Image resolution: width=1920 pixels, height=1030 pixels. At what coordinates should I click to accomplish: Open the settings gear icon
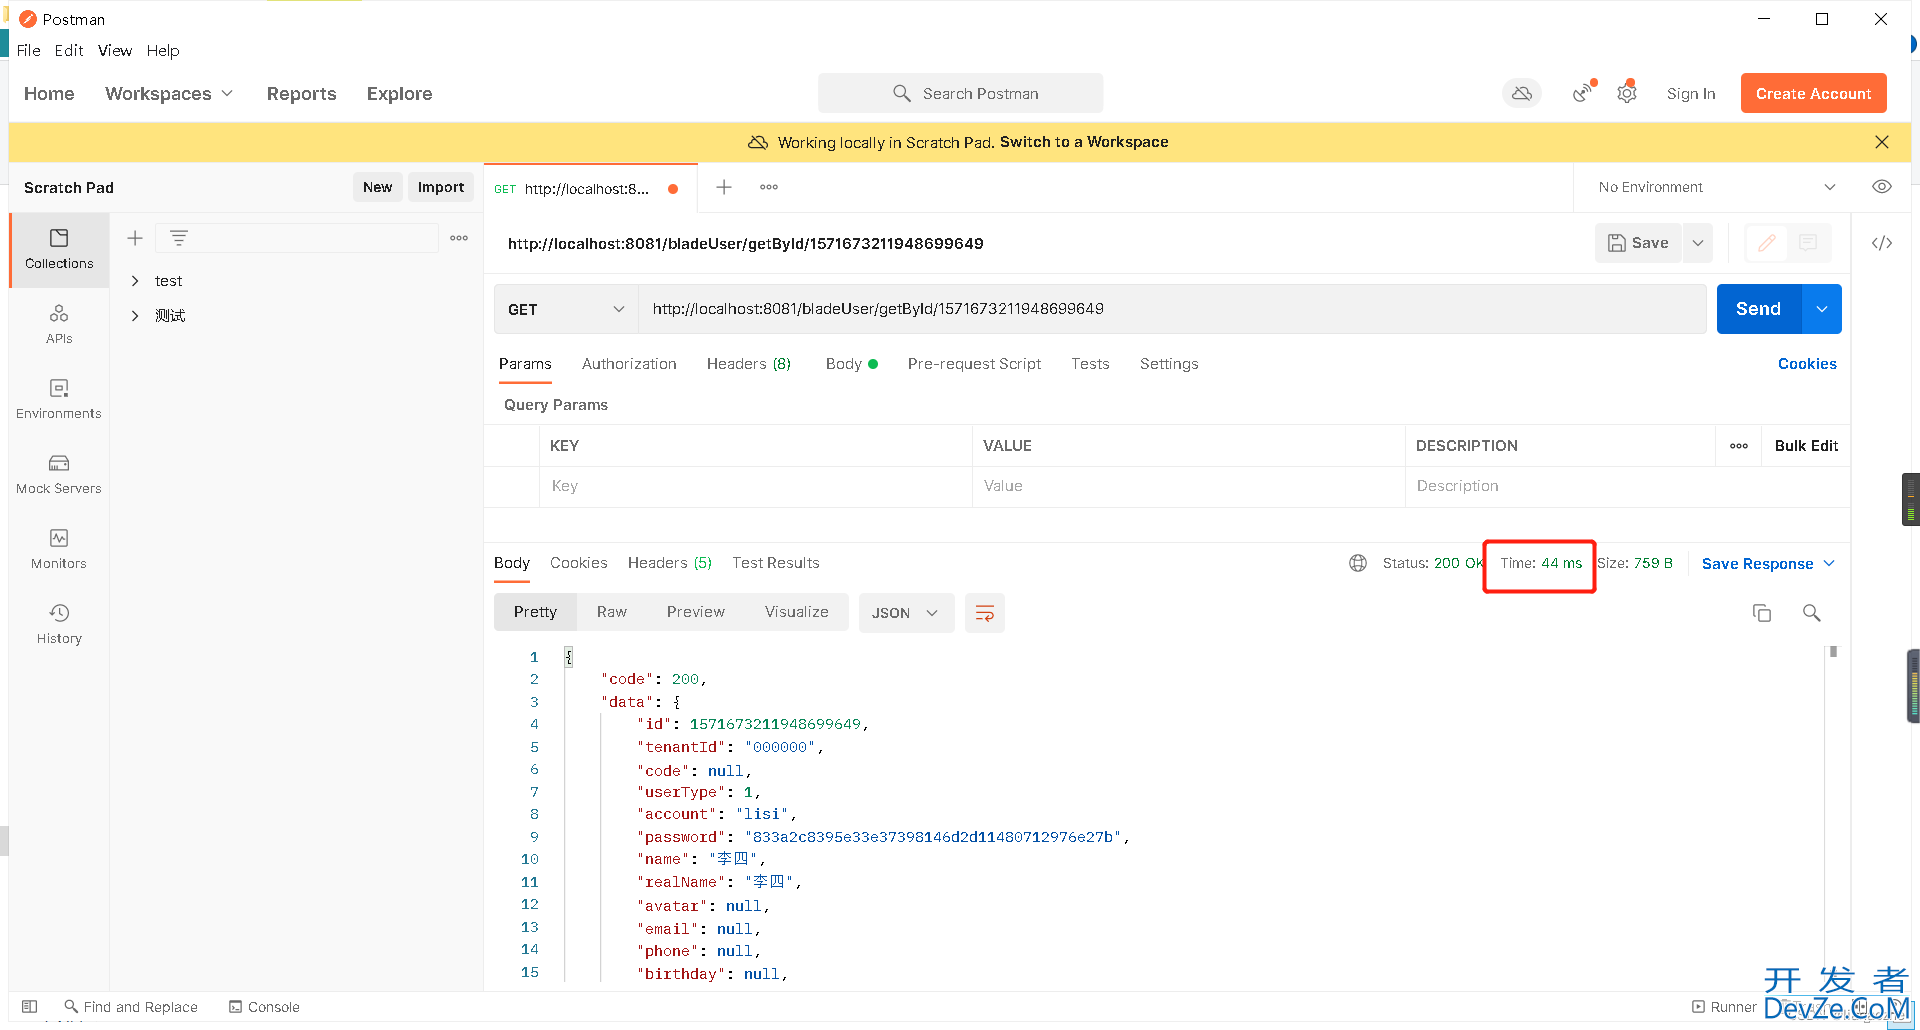[x=1627, y=92]
